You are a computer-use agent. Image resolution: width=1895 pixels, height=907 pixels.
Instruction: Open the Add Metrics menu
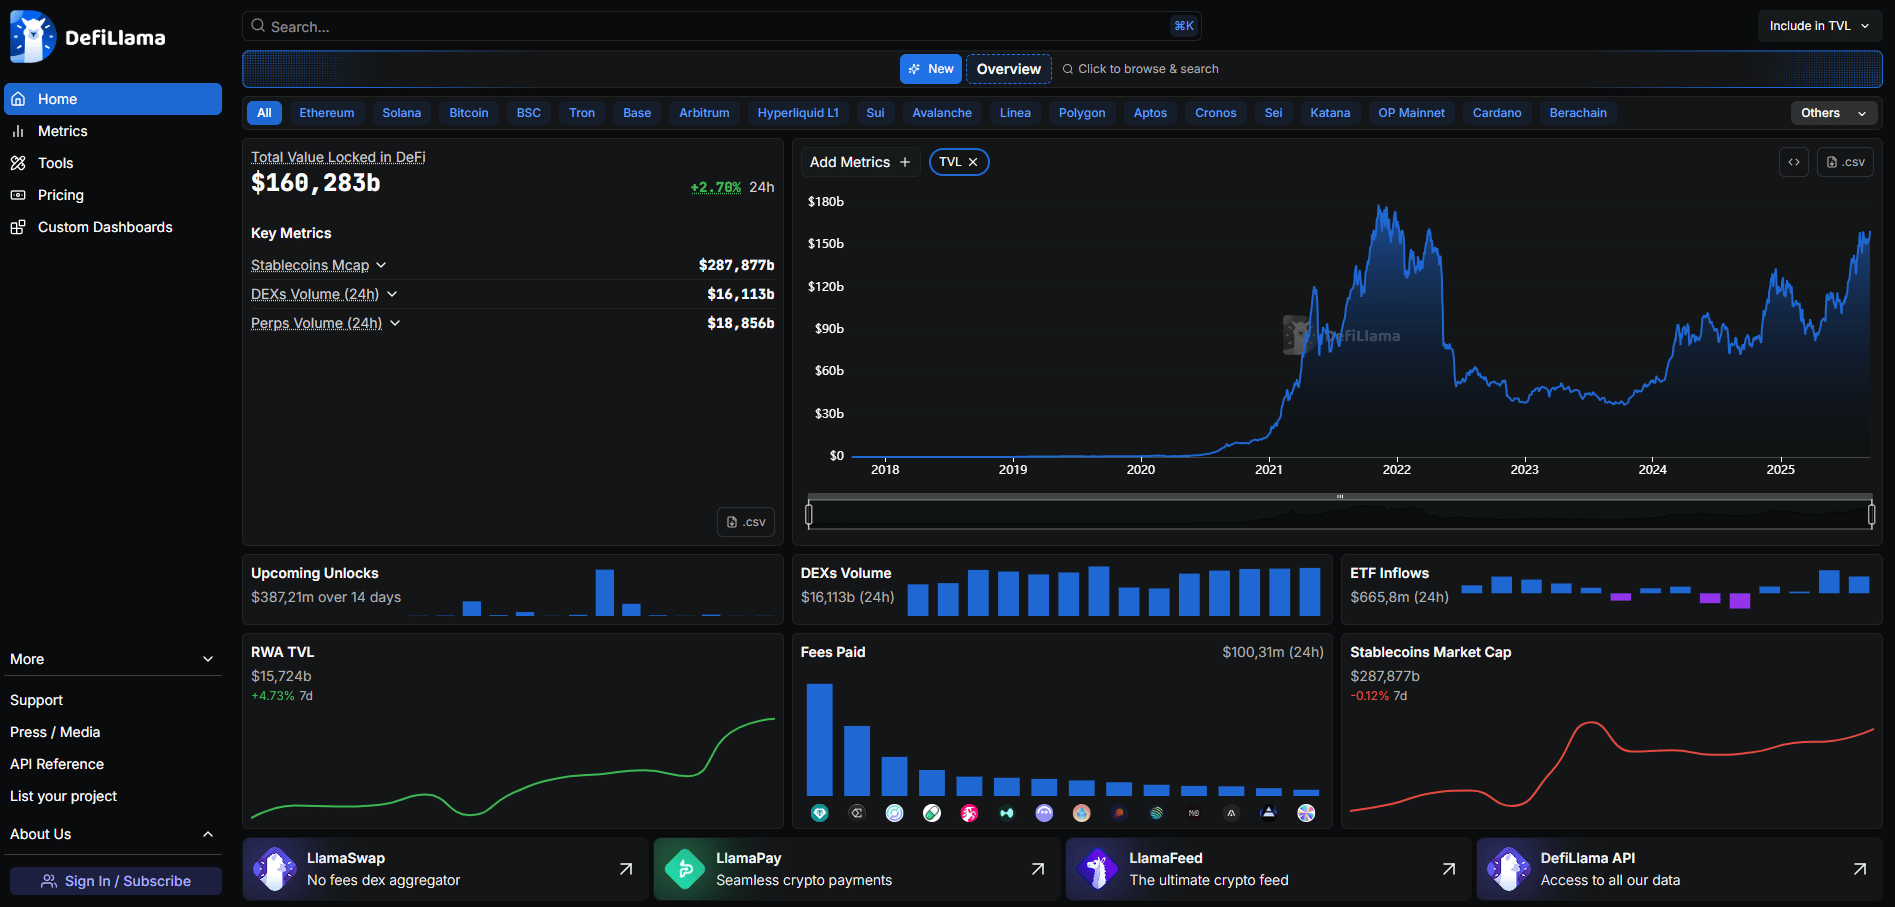[x=860, y=162]
